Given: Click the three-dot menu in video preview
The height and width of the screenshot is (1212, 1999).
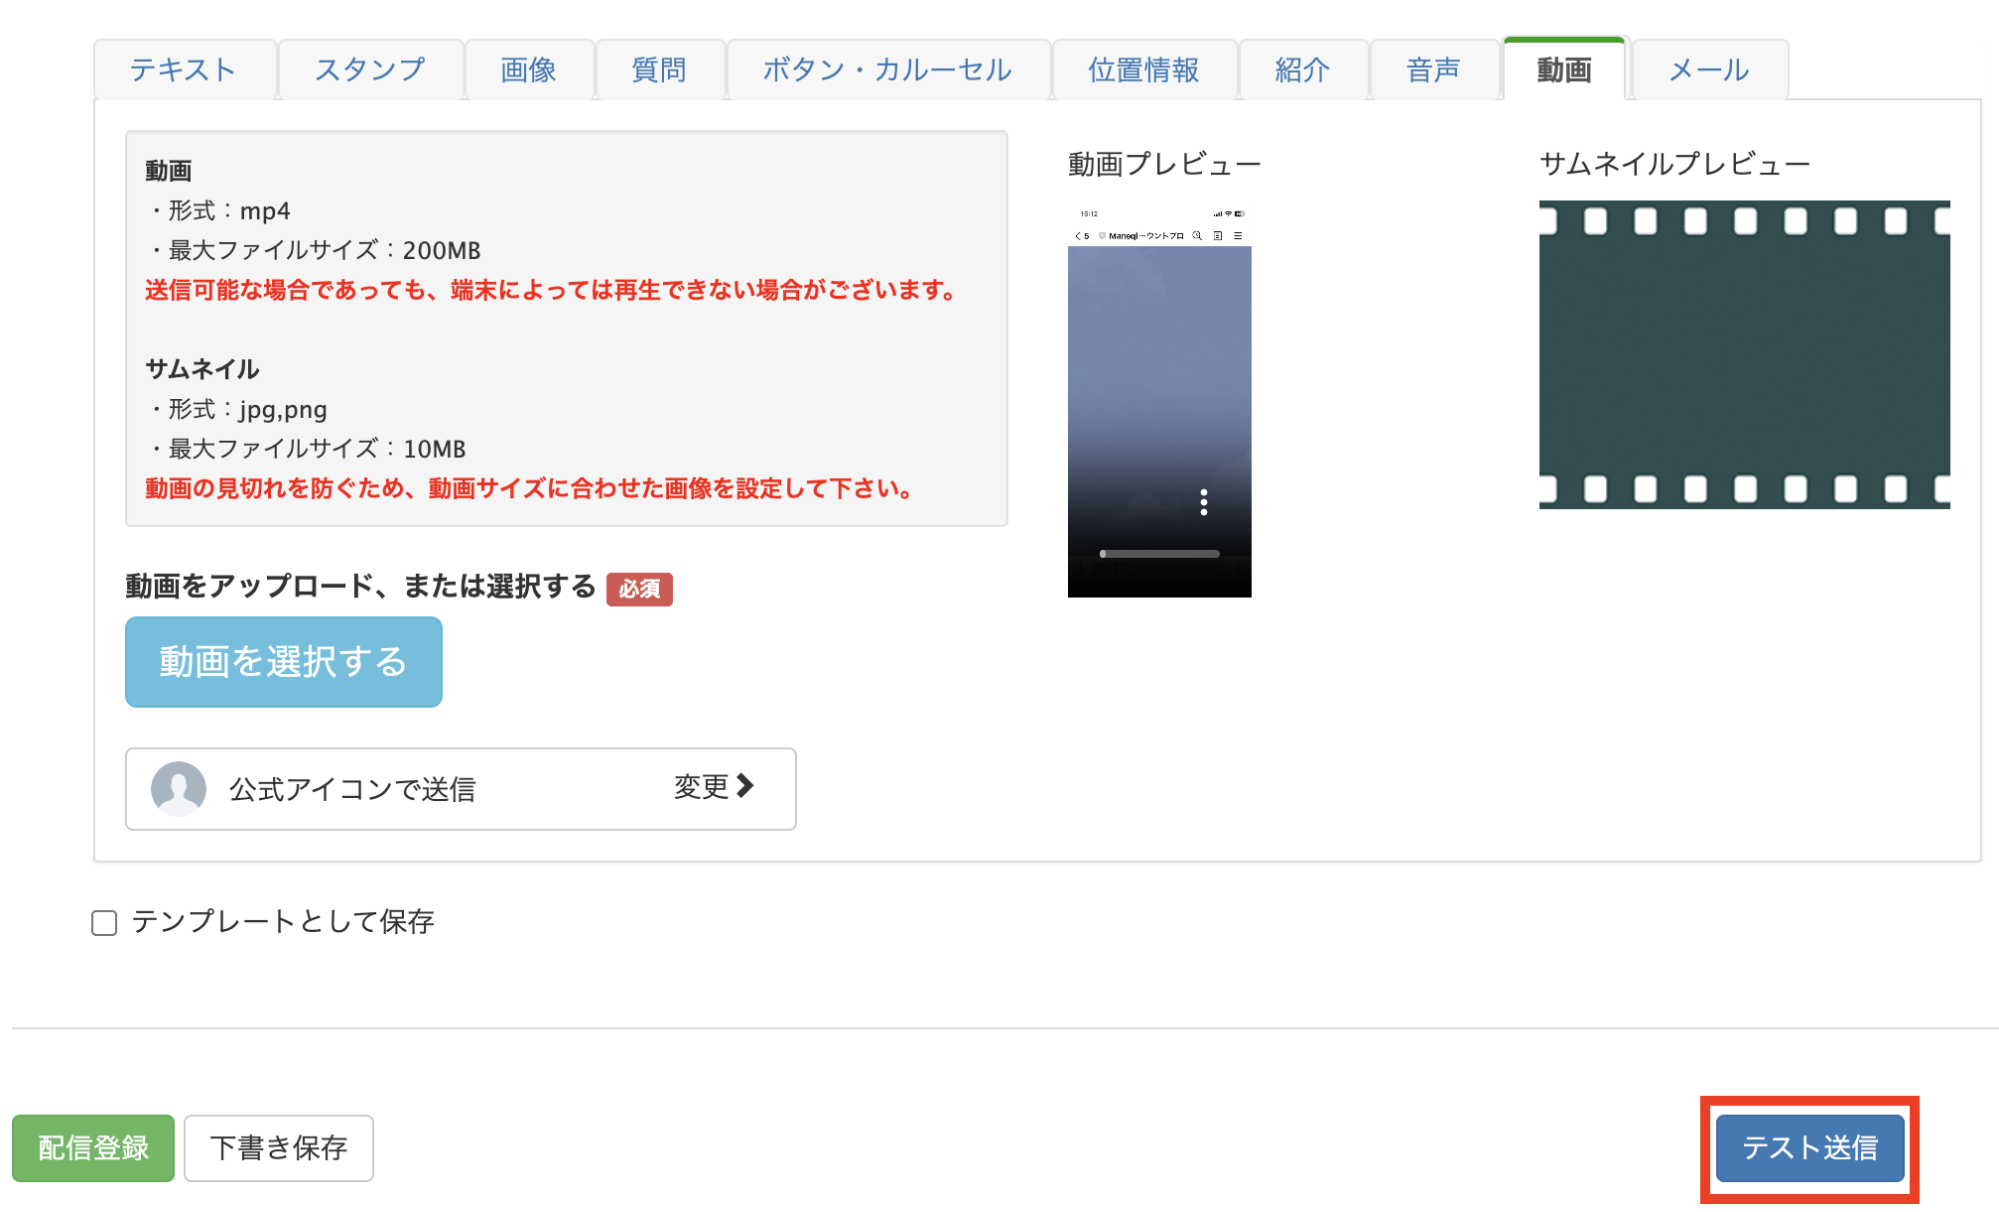Looking at the screenshot, I should click(1203, 502).
